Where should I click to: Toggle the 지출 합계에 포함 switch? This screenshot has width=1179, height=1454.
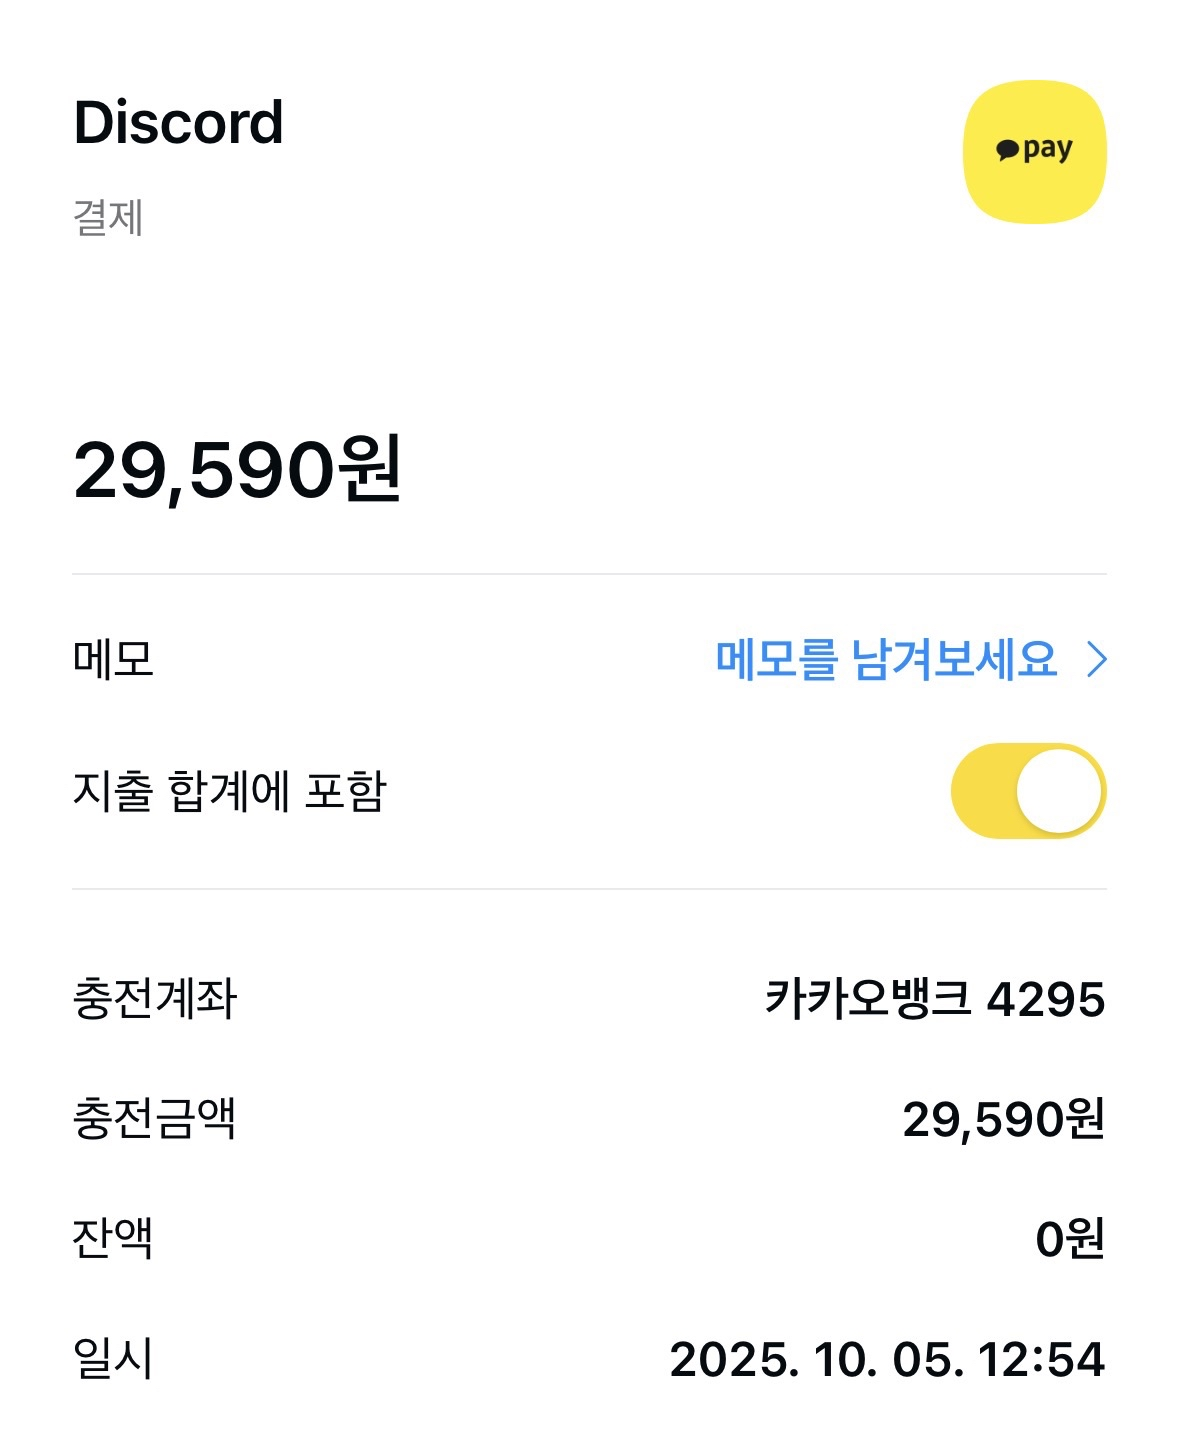point(1028,791)
